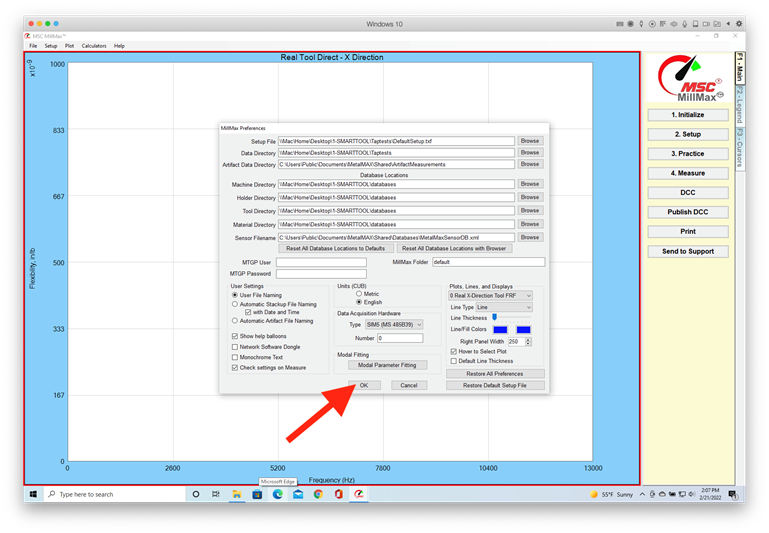The width and height of the screenshot is (769, 533).
Task: Open the Line Type dropdown
Action: click(x=504, y=307)
